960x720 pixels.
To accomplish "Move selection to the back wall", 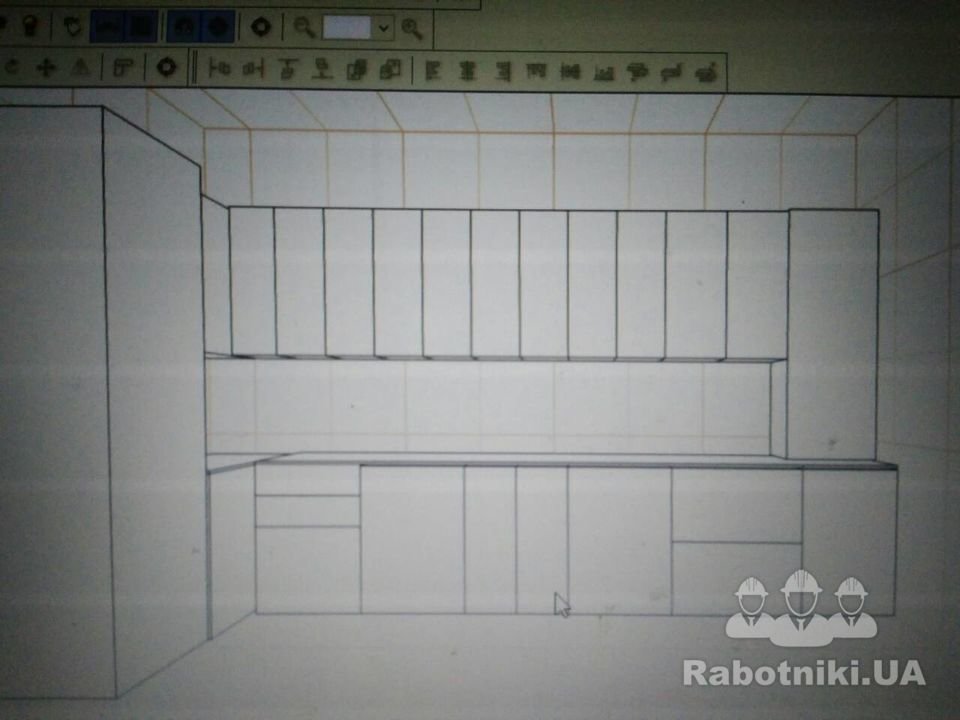I will [x=390, y=70].
